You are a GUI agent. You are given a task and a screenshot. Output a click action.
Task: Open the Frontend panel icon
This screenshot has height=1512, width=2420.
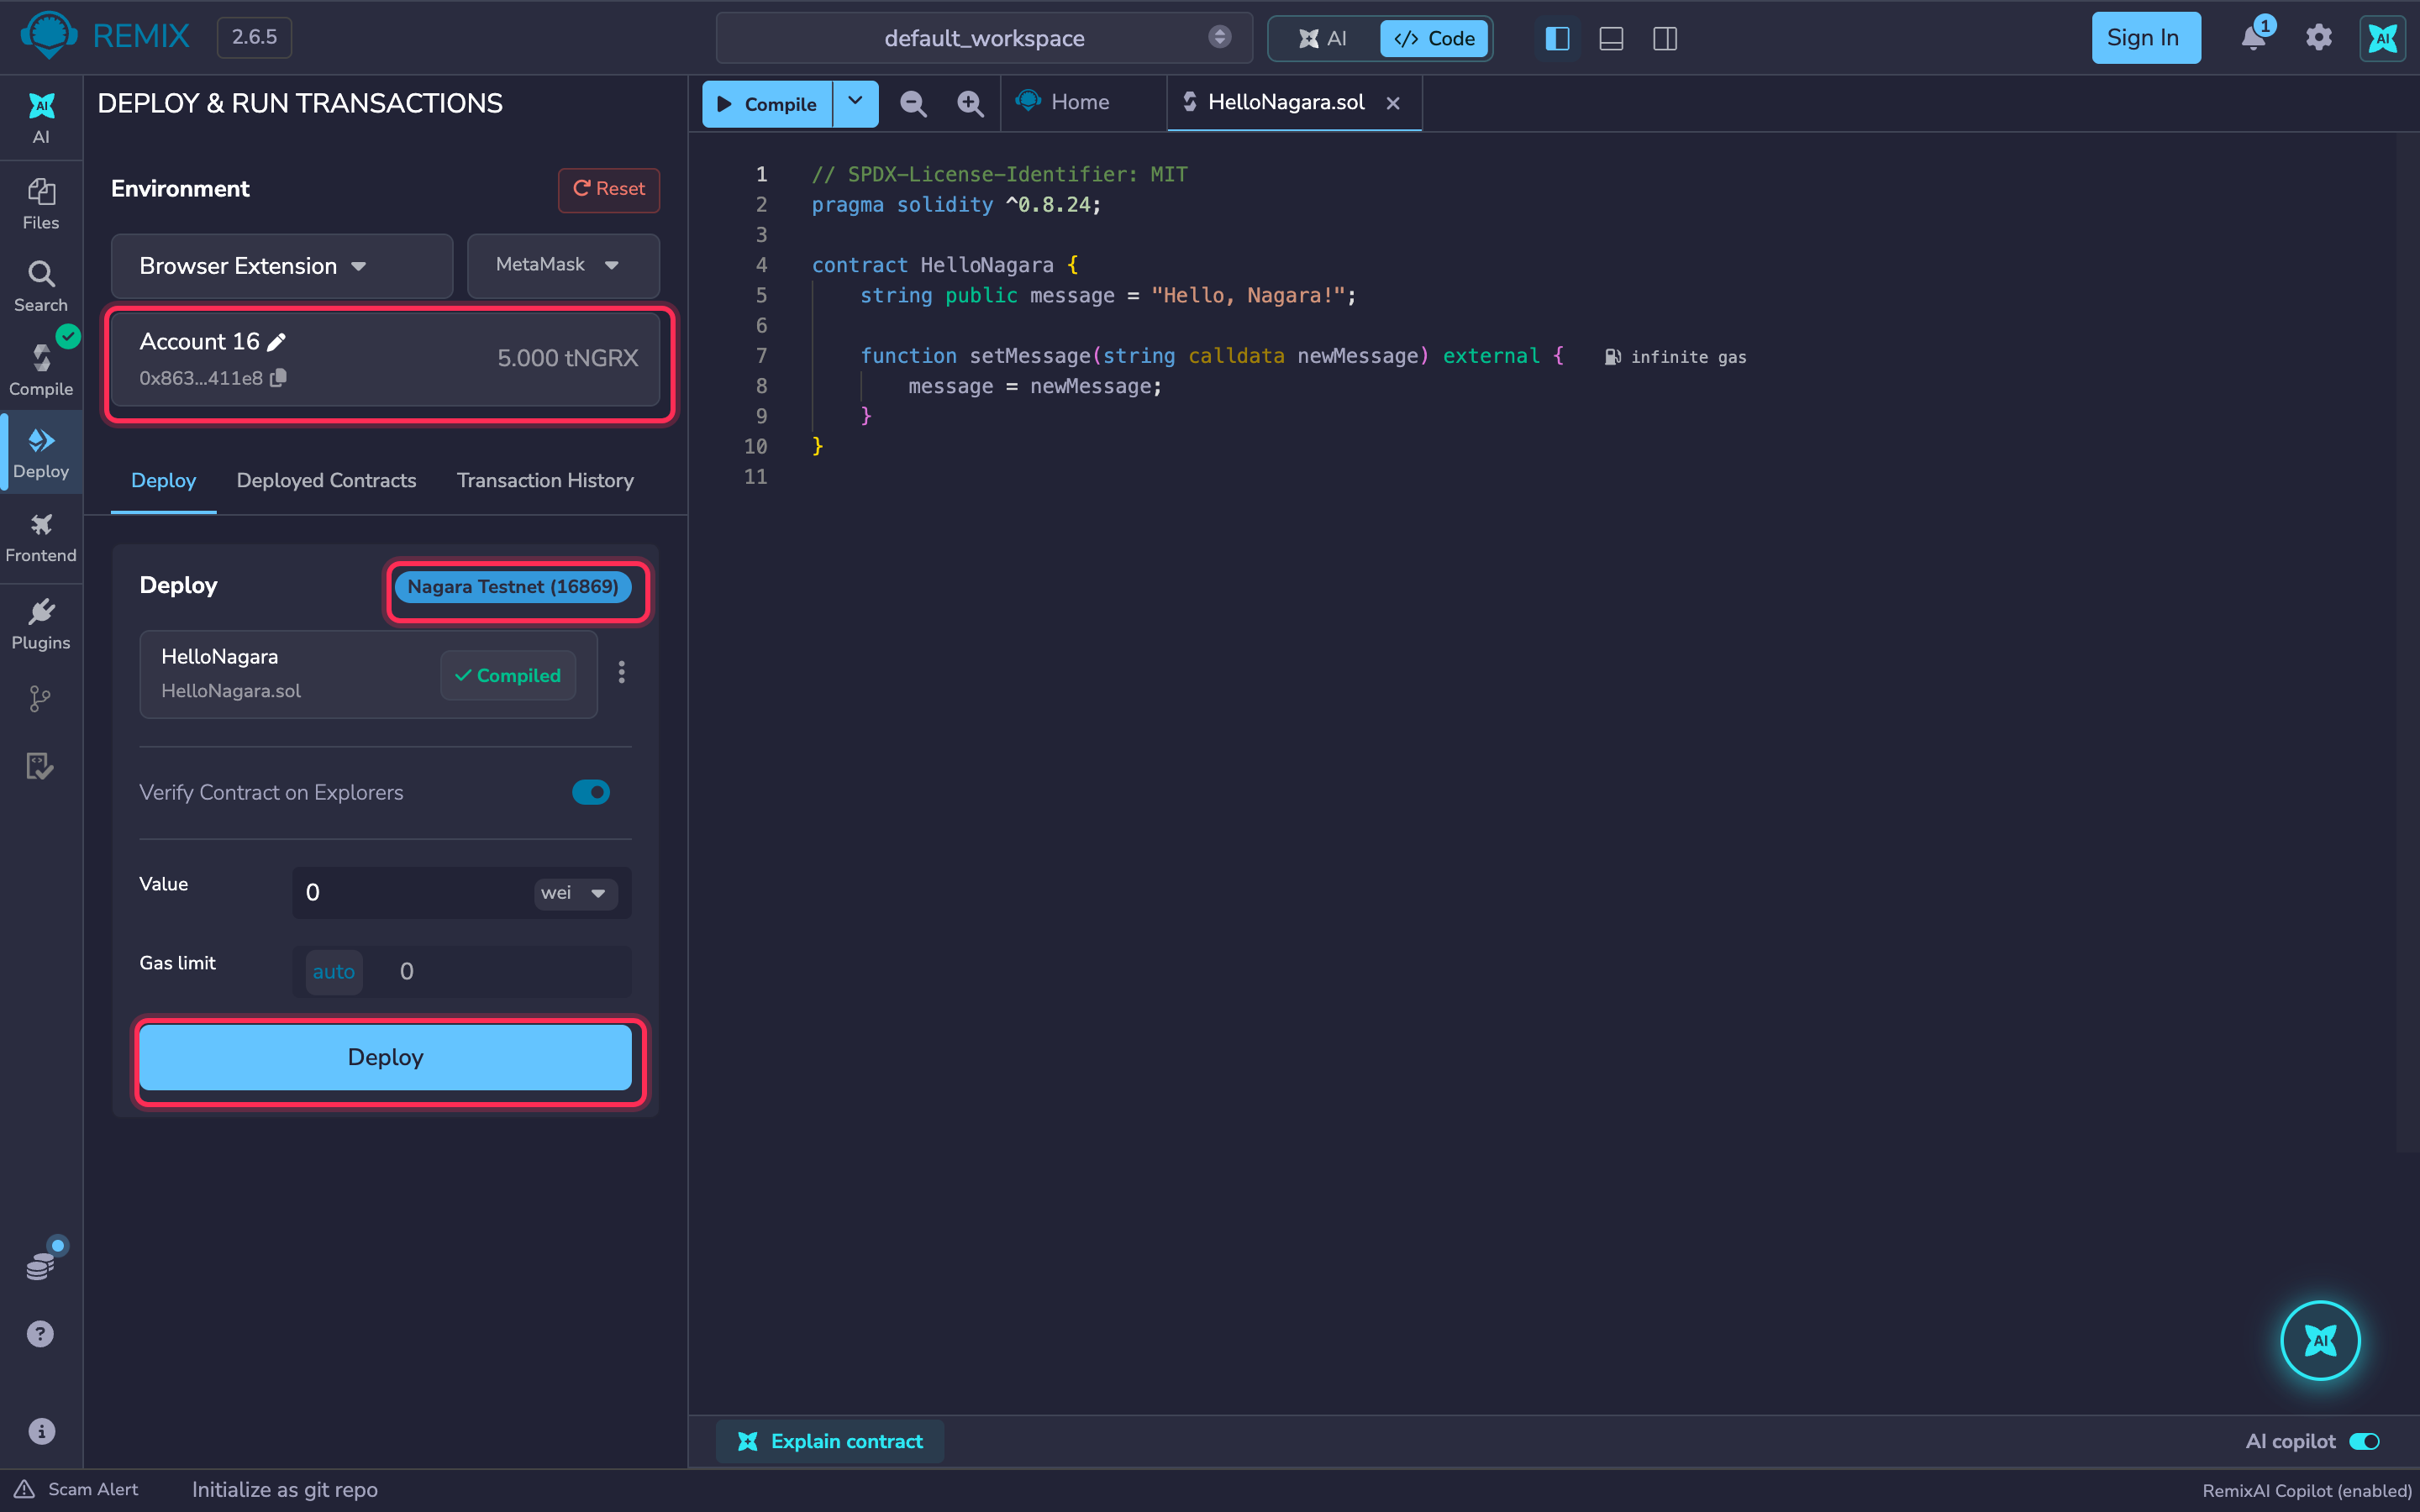[x=41, y=537]
